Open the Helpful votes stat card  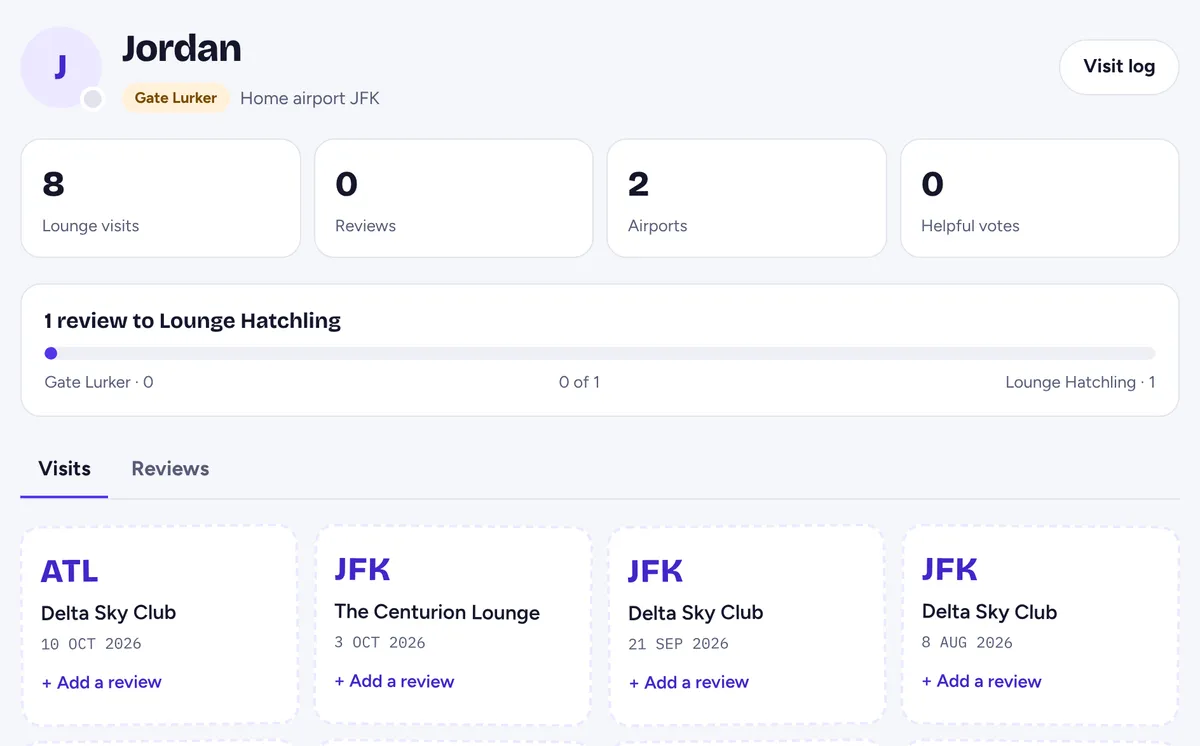[x=1040, y=198]
